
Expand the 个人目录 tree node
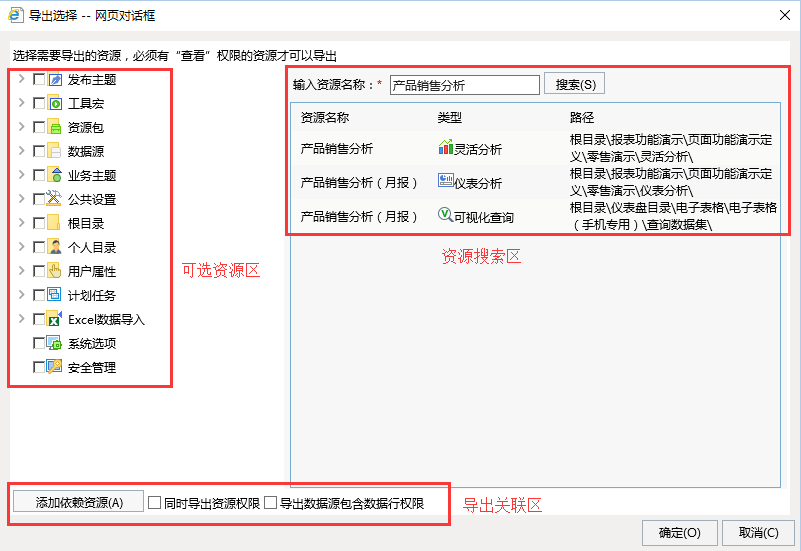tap(21, 247)
